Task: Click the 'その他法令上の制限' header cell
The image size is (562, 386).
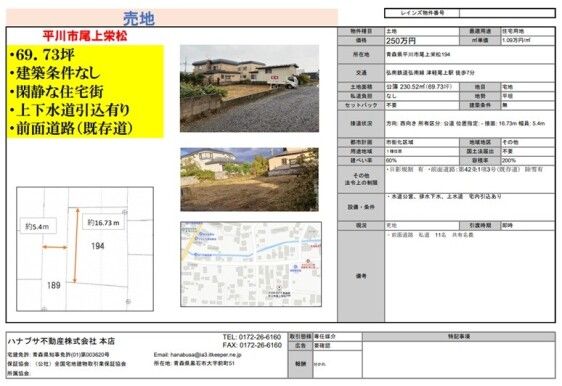Action: click(x=361, y=179)
